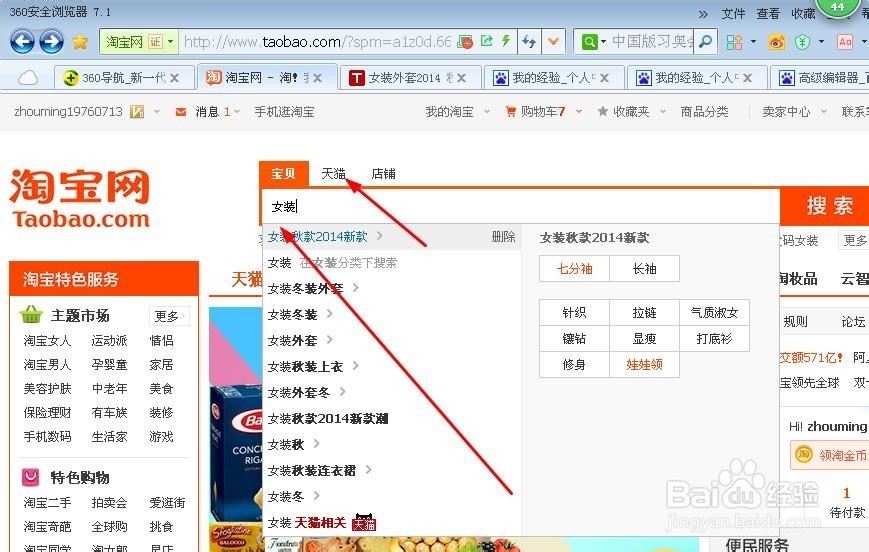Open the 淘宝女人 category link
Screen dimensions: 869x552
click(x=48, y=340)
